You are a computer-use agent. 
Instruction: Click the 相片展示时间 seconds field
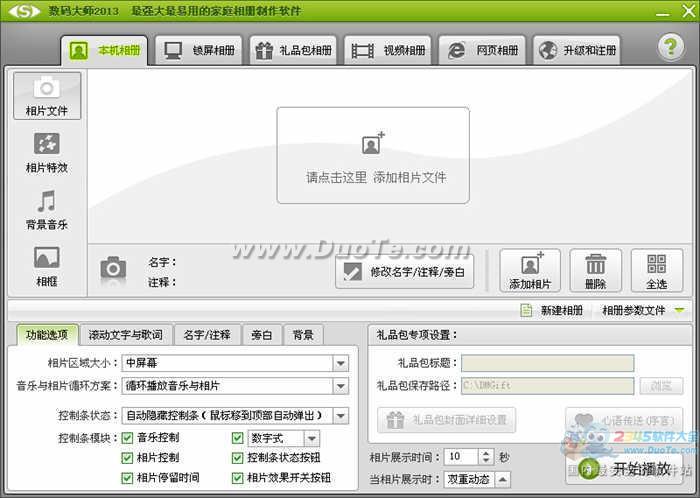click(461, 456)
